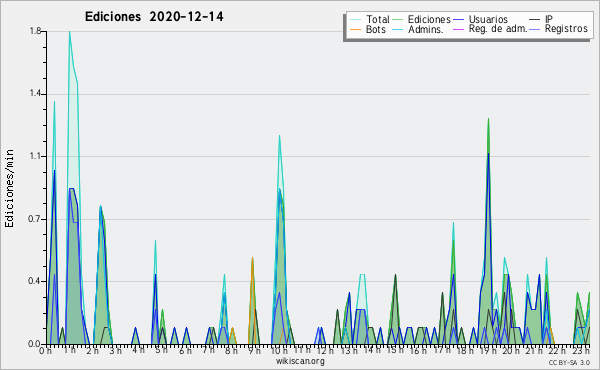Click the '4 h' x-axis label
600x370 pixels.
click(138, 350)
